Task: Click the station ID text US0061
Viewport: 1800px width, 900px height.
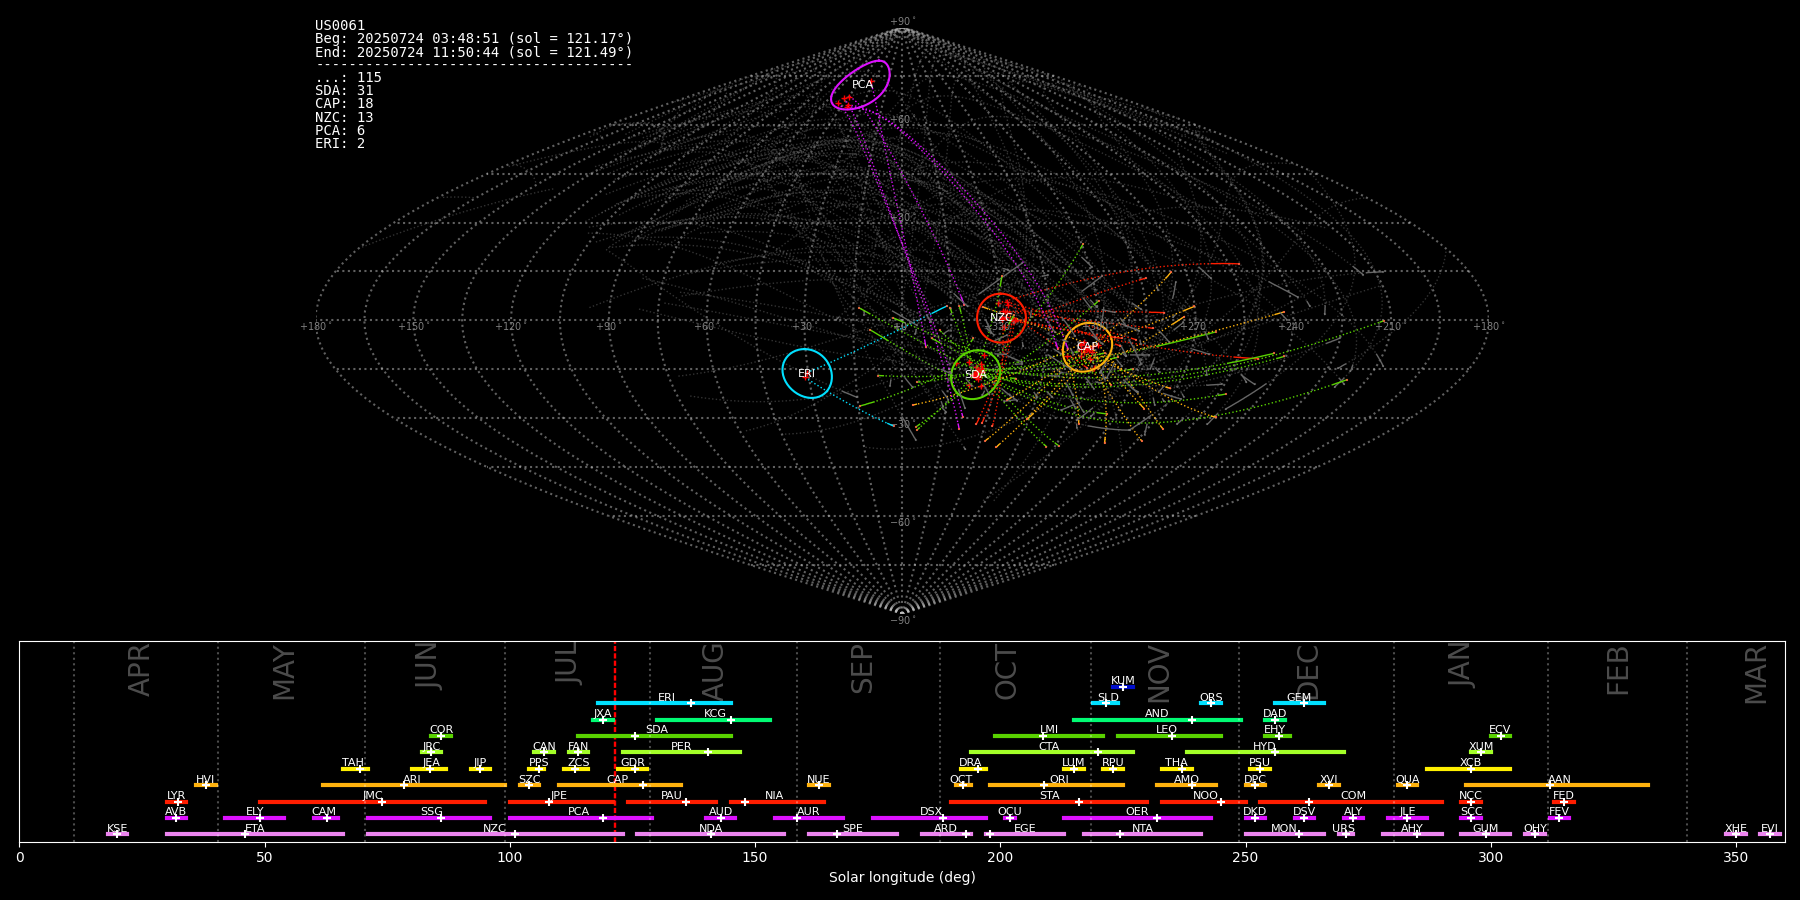Action: click(x=340, y=26)
